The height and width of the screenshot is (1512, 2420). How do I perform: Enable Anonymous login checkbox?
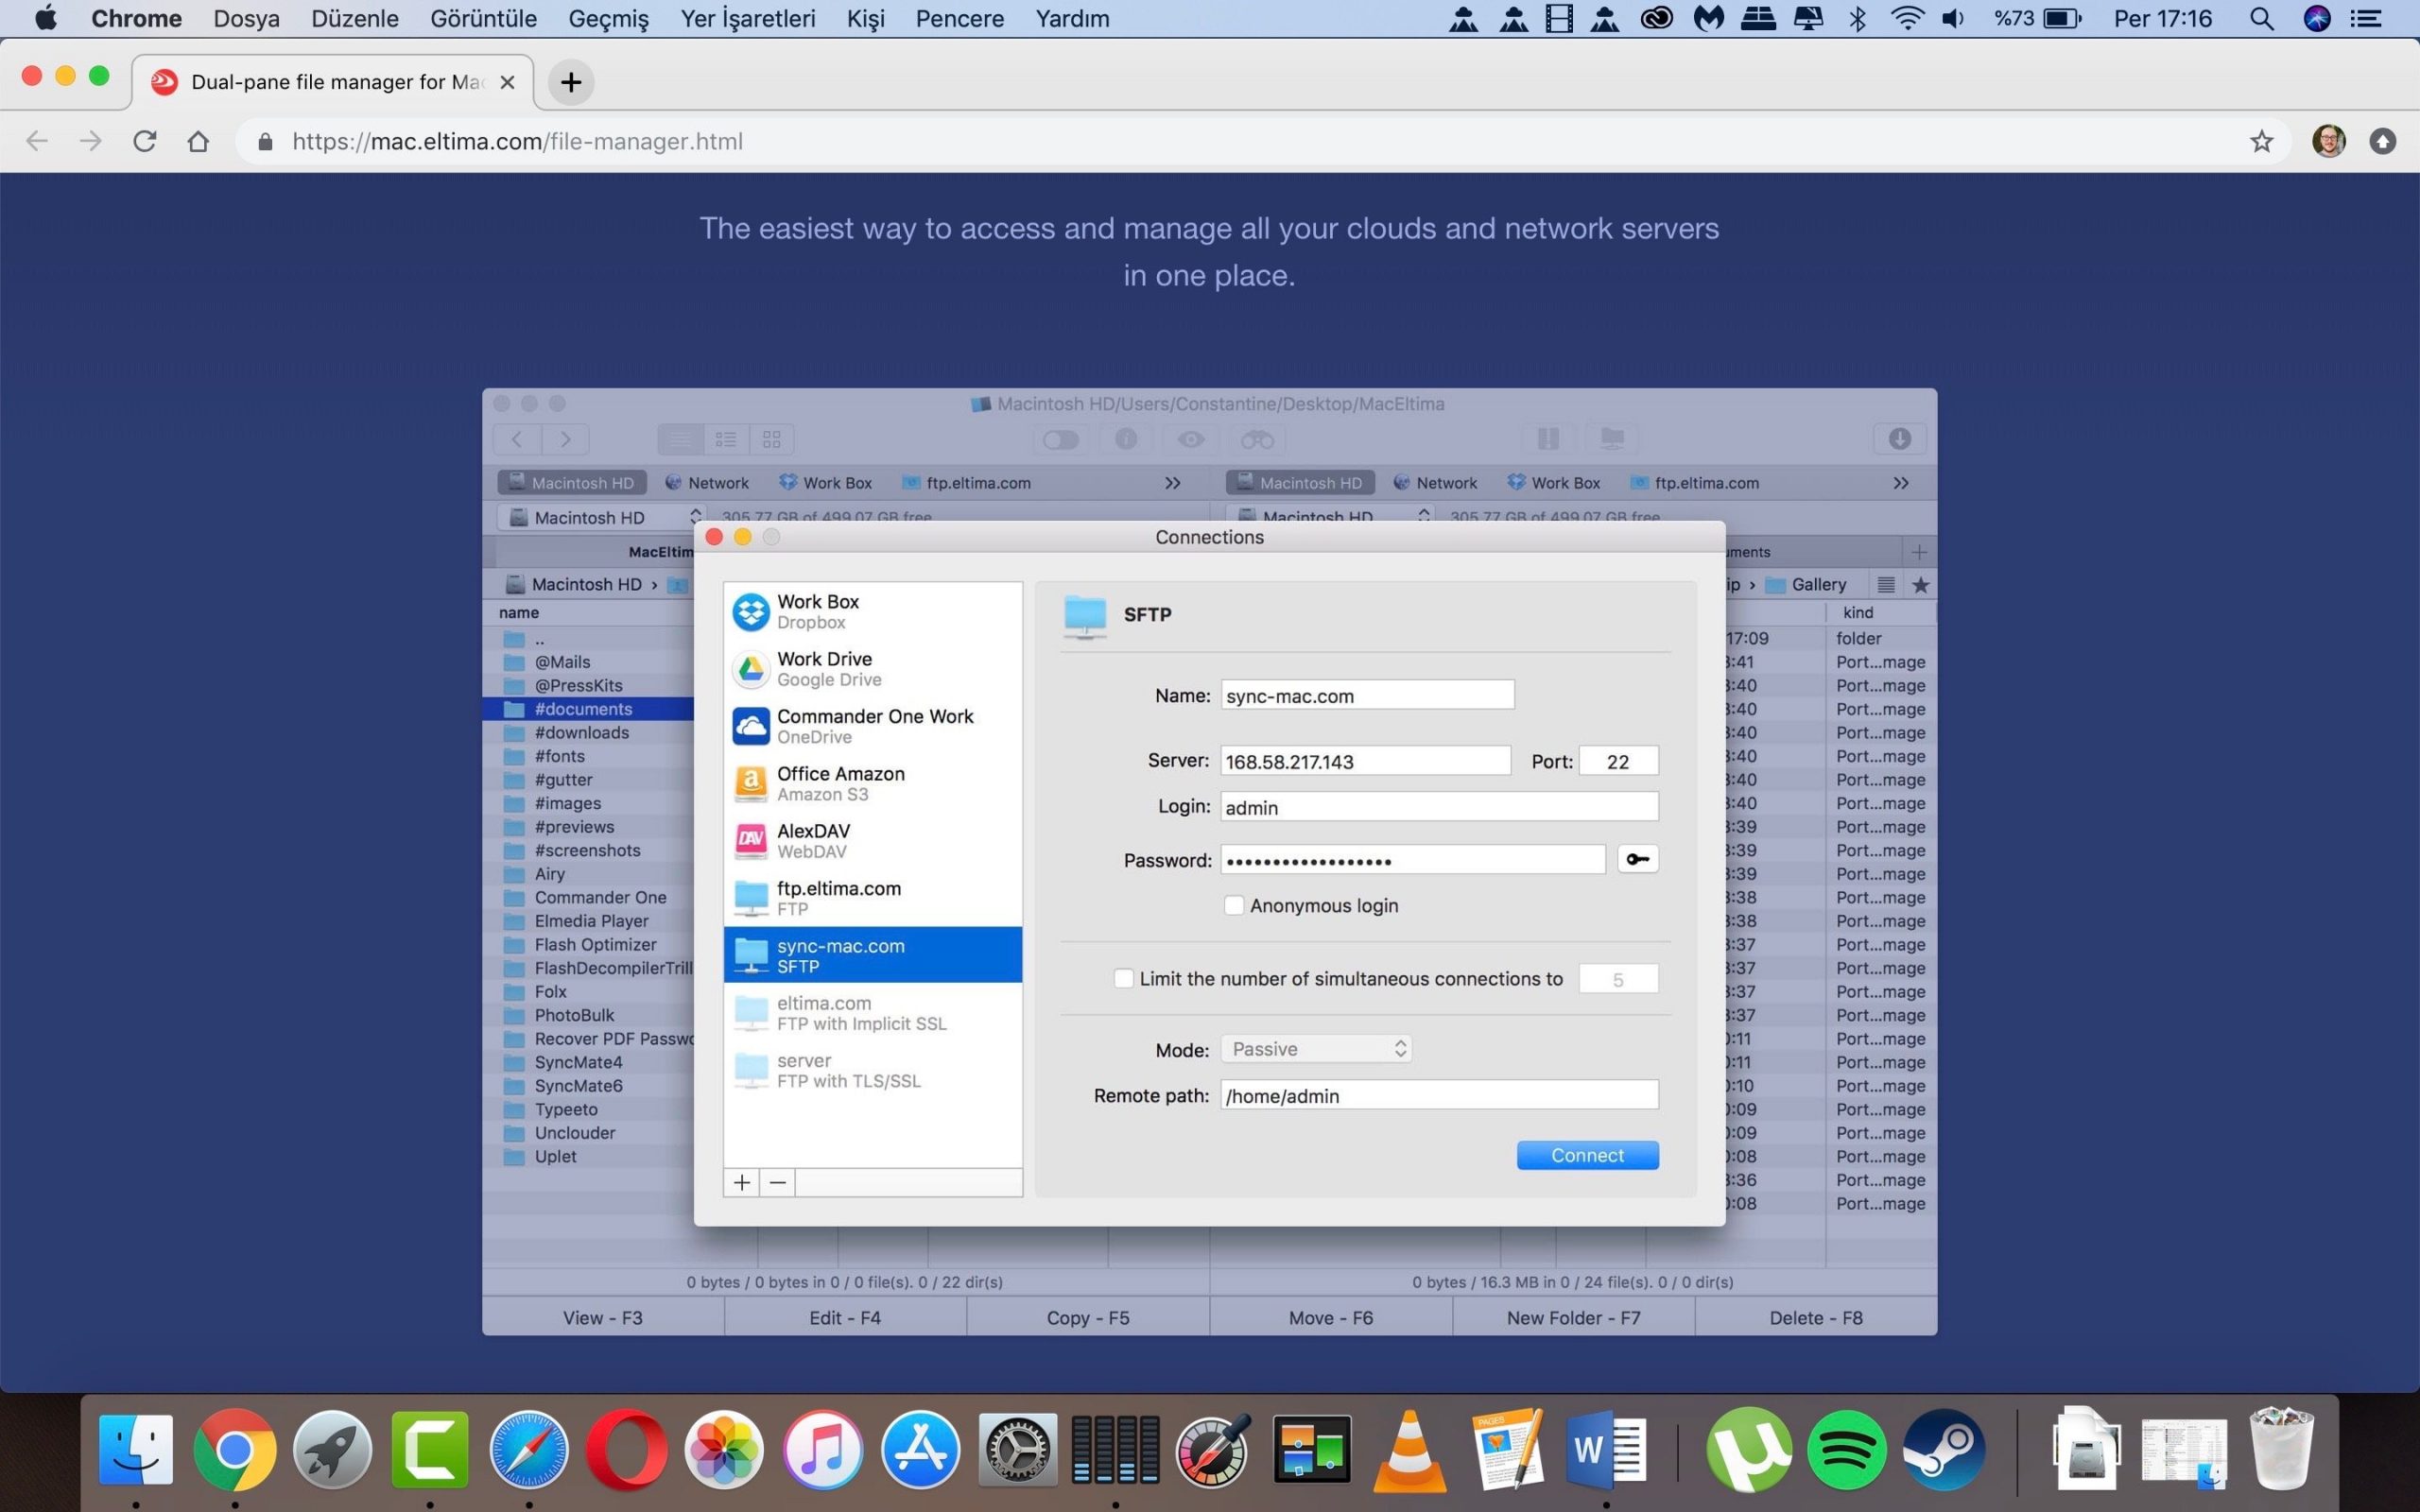tap(1234, 905)
